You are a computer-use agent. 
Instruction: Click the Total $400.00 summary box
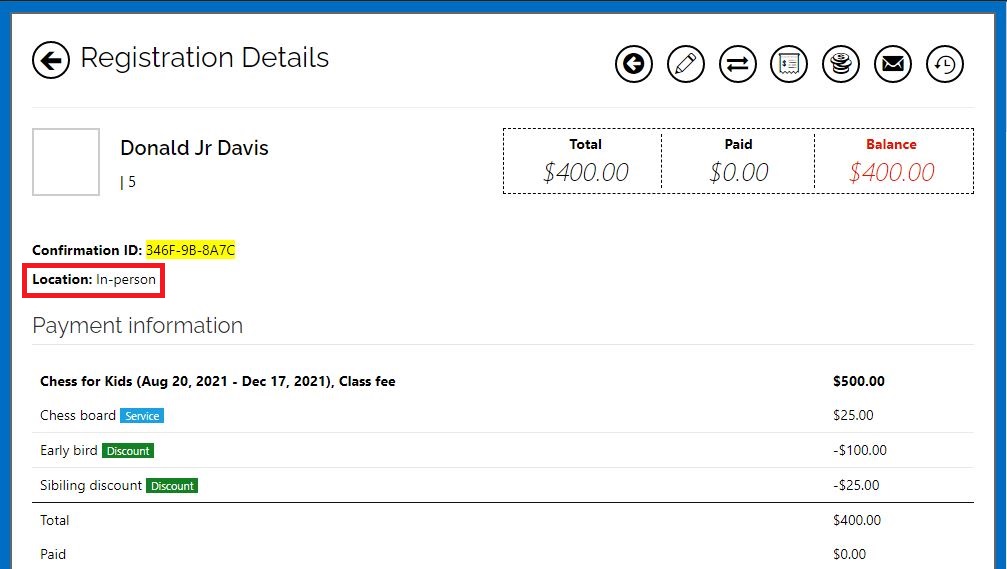coord(585,162)
